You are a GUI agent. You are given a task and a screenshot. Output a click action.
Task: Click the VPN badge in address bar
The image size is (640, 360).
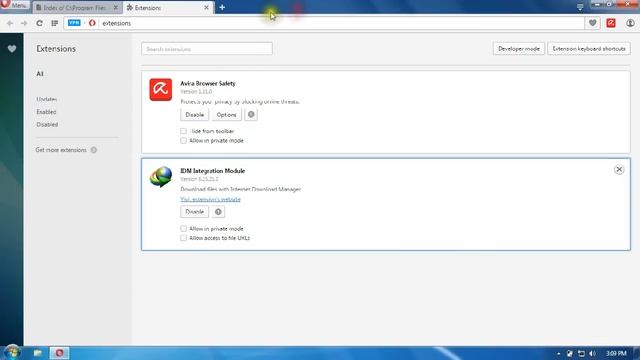click(x=74, y=23)
